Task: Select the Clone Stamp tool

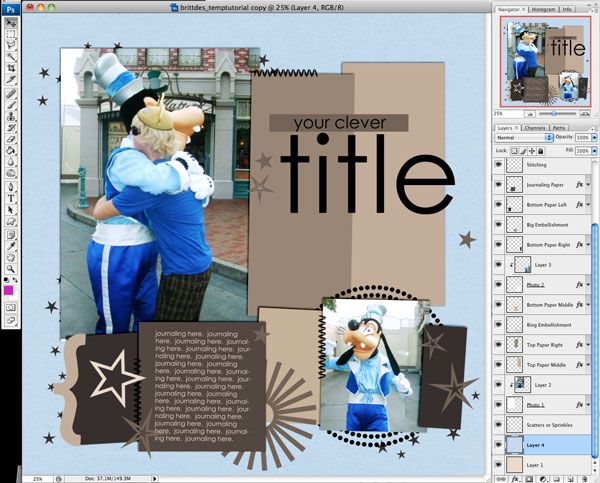Action: [11, 116]
